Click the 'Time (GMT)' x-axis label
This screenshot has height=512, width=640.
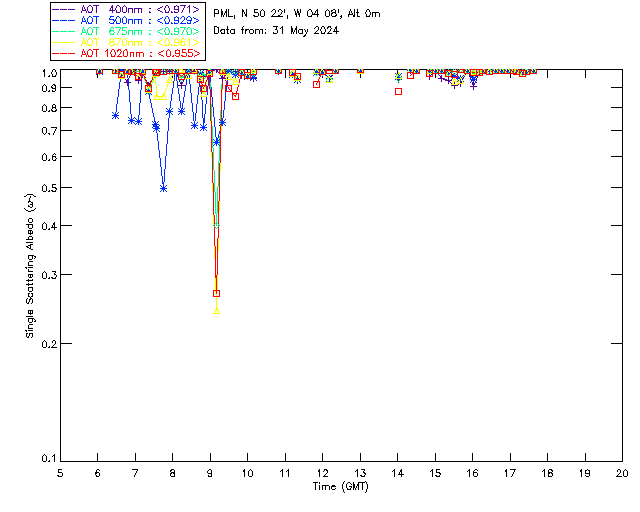pyautogui.click(x=341, y=487)
